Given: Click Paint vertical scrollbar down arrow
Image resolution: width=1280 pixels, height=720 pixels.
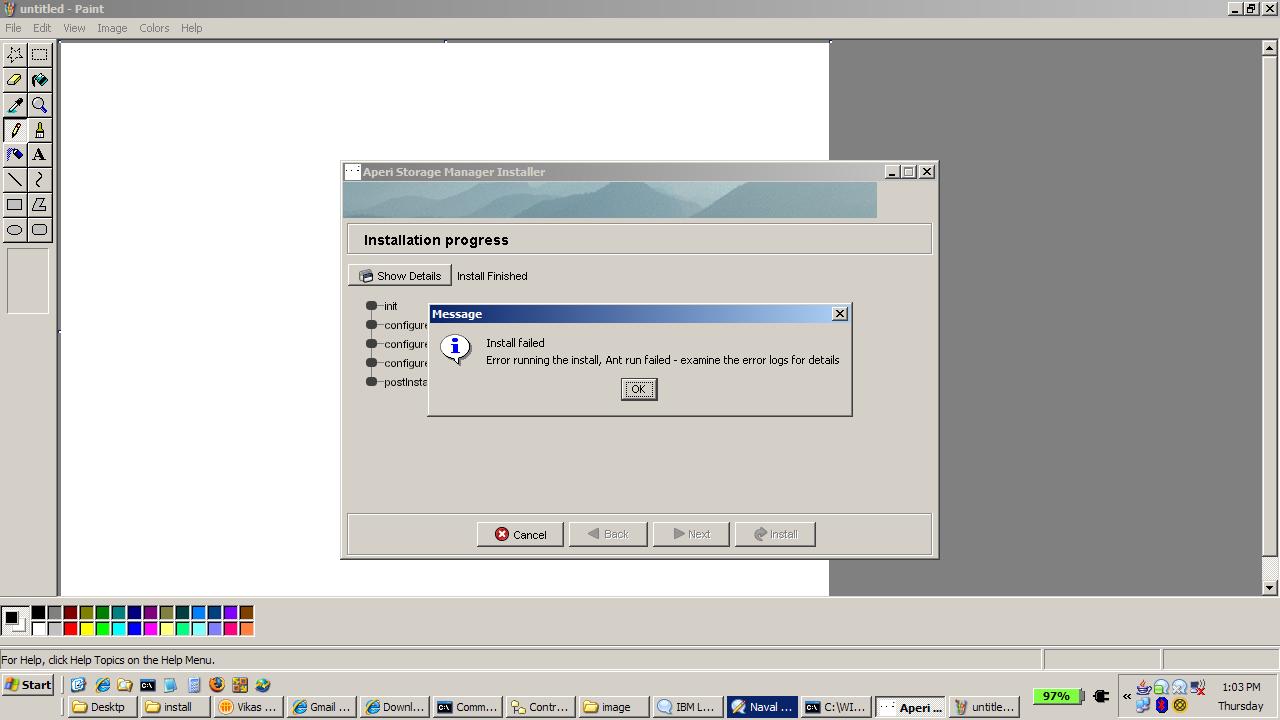Looking at the screenshot, I should point(1270,588).
